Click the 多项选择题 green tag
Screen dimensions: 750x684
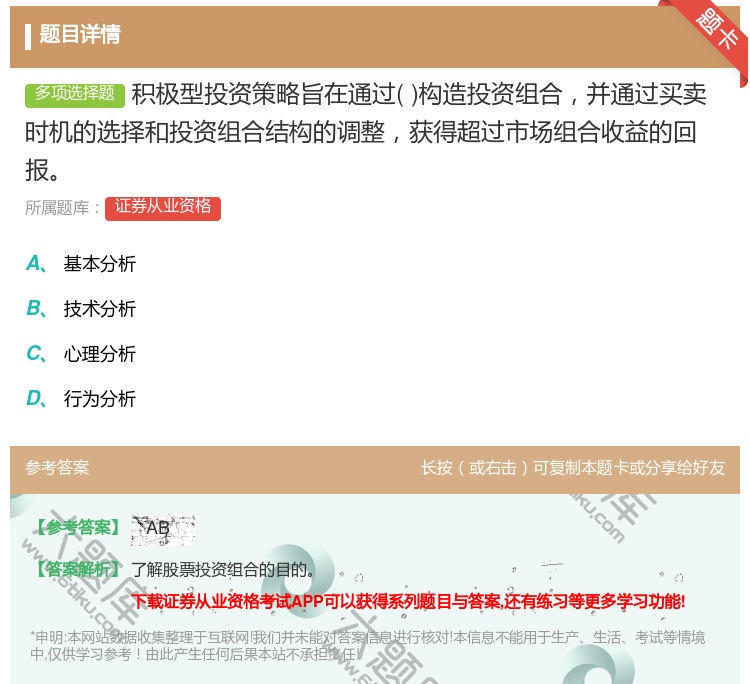(75, 95)
